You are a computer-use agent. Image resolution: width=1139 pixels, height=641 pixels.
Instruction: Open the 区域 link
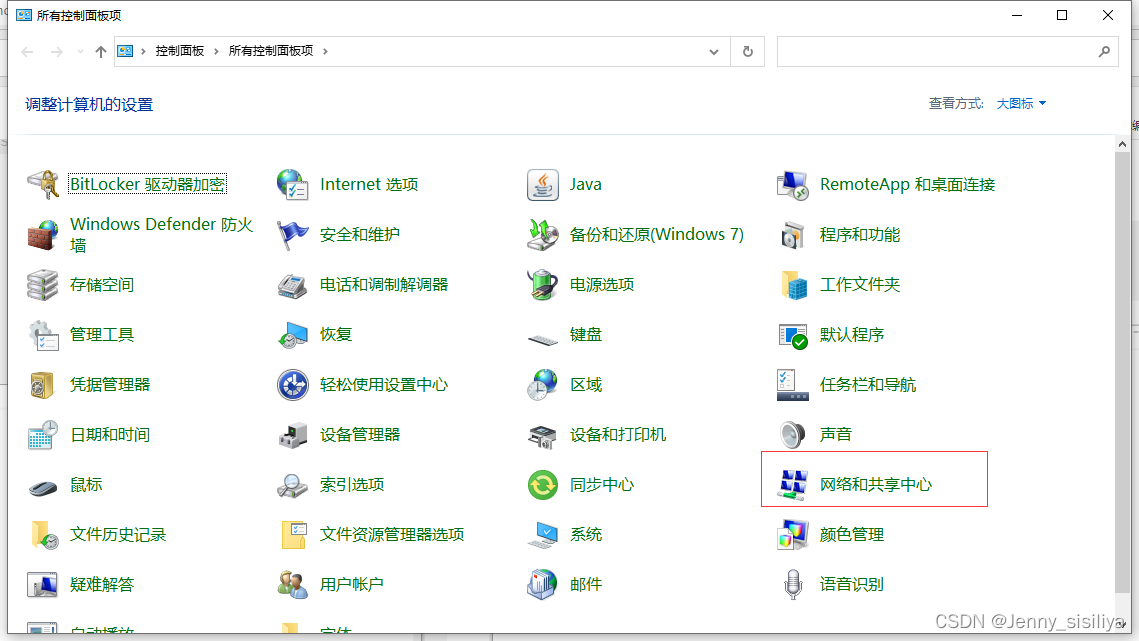pyautogui.click(x=585, y=385)
